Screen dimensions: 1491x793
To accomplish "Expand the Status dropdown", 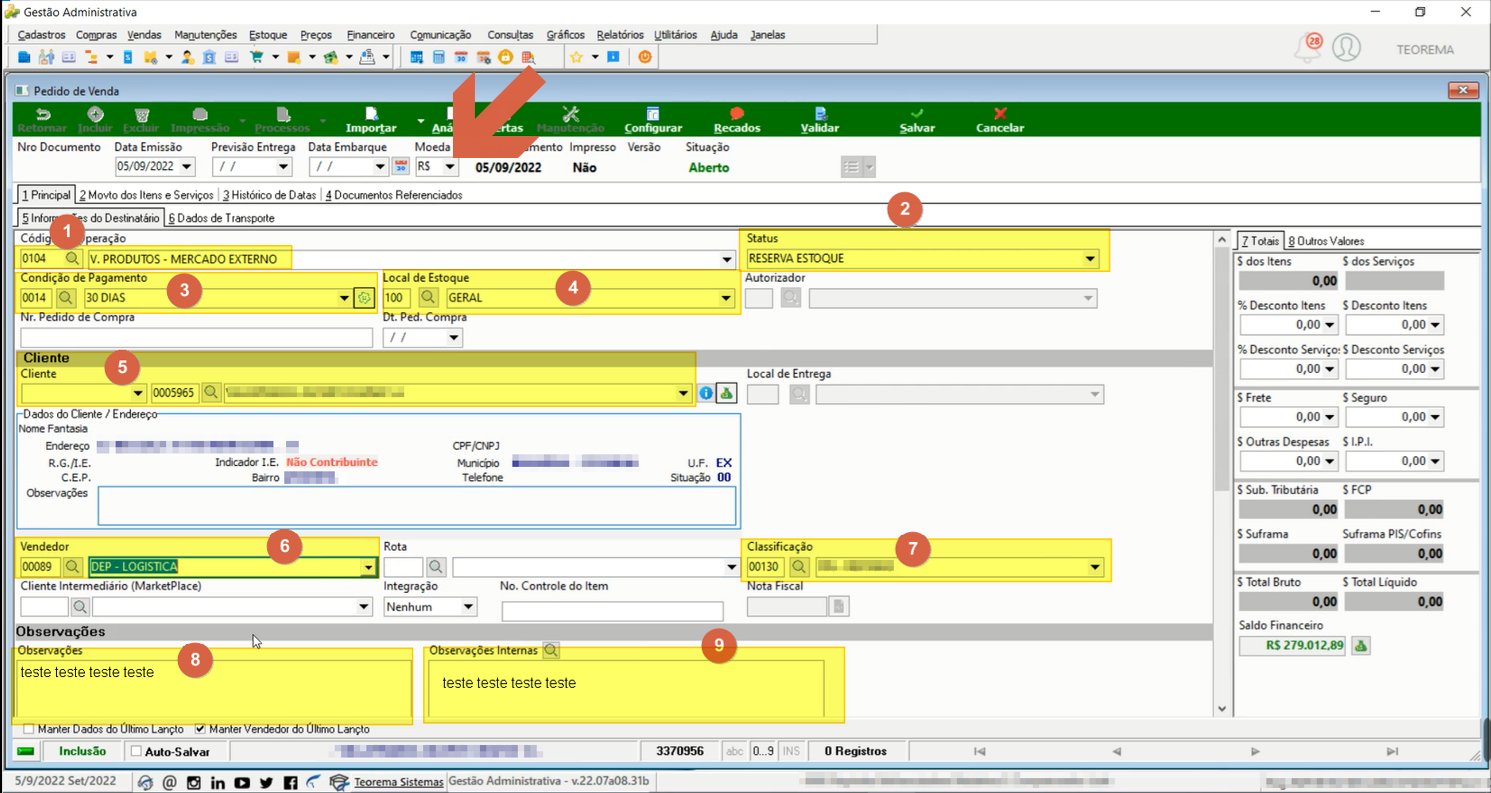I will [1090, 259].
